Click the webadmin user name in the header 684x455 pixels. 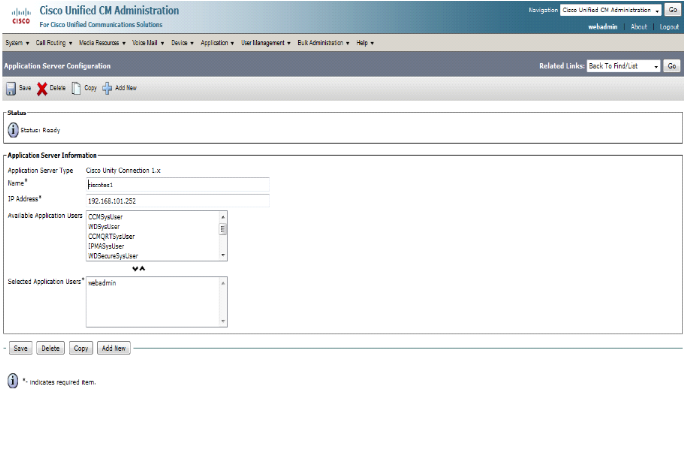coord(602,27)
